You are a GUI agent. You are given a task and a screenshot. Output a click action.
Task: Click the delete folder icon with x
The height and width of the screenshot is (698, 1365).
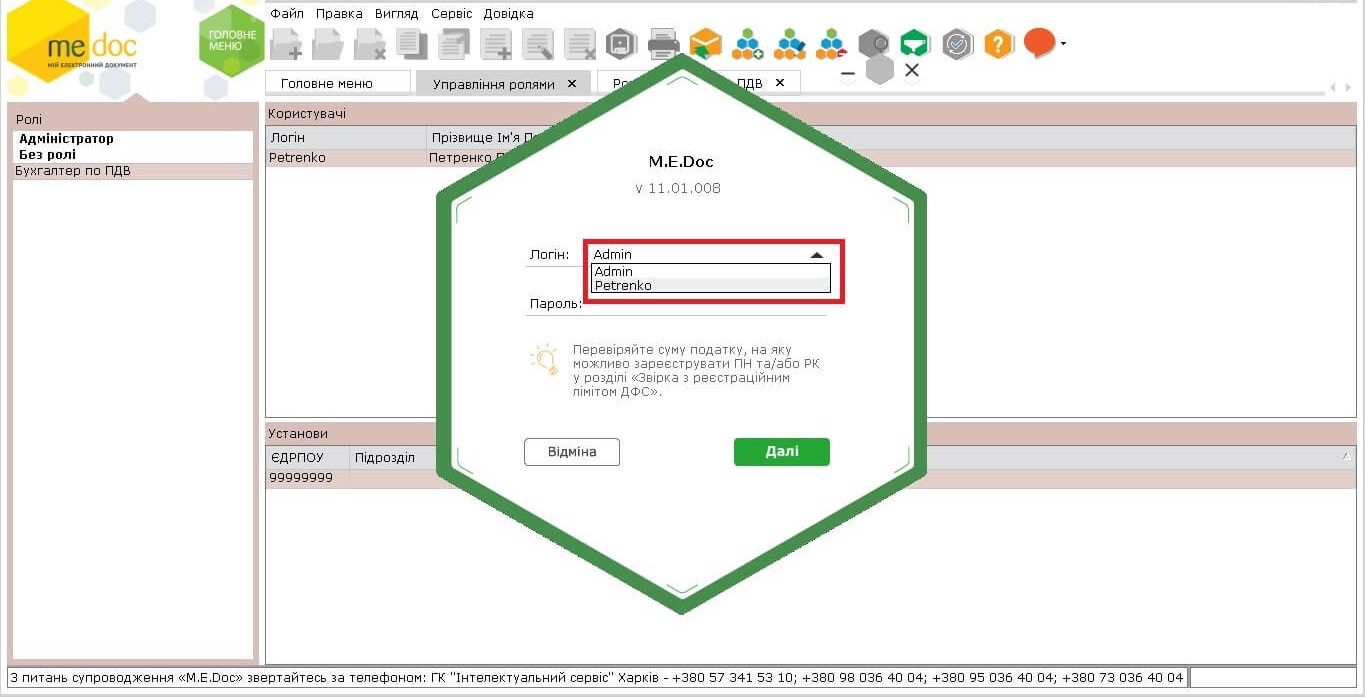tap(370, 44)
